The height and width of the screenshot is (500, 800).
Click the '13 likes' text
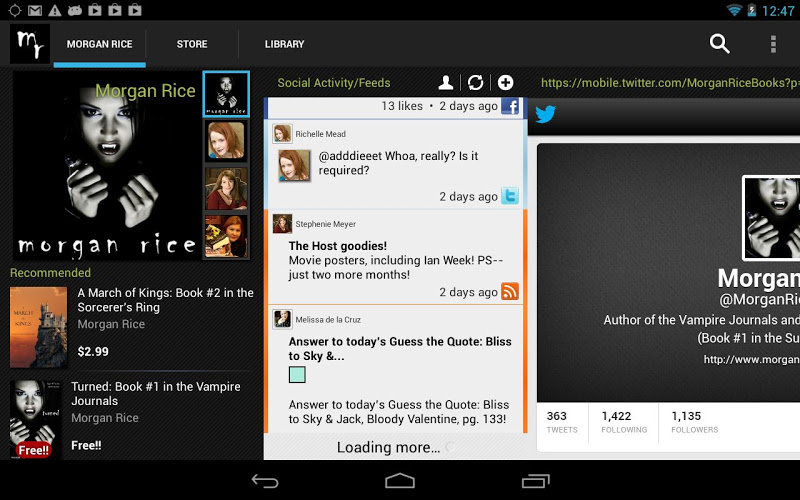click(x=402, y=106)
